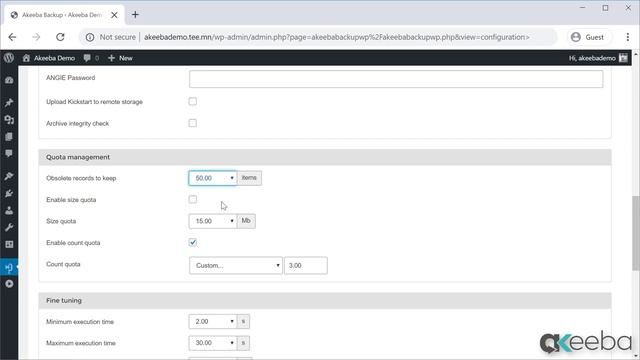
Task: Open Settings icon in sidebar
Action: pos(9,244)
